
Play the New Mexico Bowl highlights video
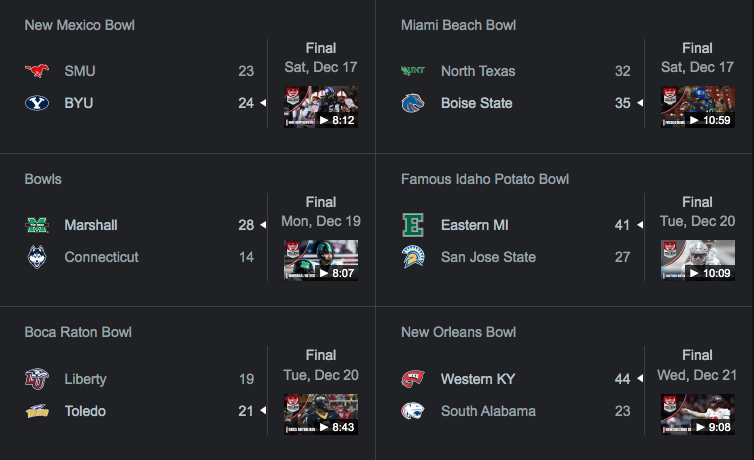(x=320, y=107)
